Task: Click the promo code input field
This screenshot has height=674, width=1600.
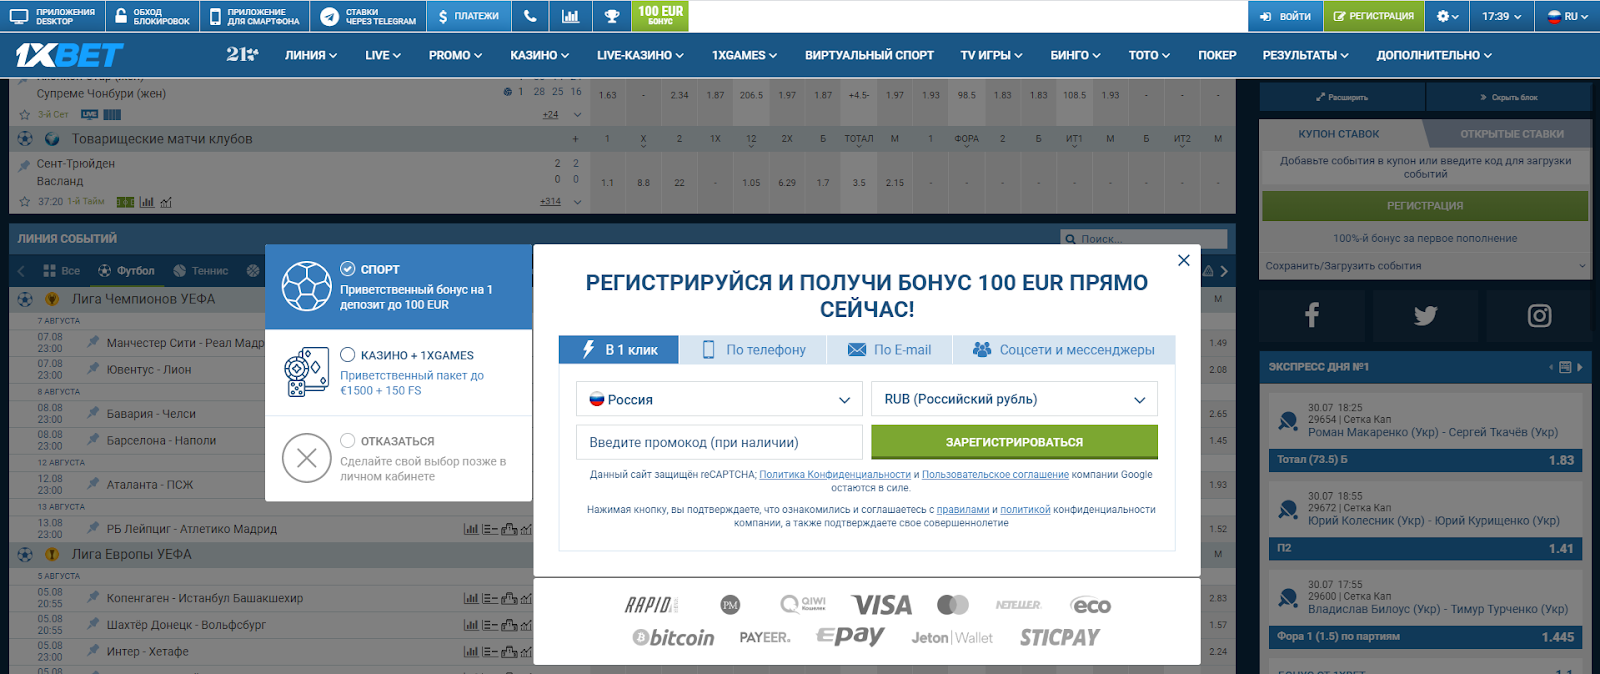Action: pyautogui.click(x=718, y=442)
